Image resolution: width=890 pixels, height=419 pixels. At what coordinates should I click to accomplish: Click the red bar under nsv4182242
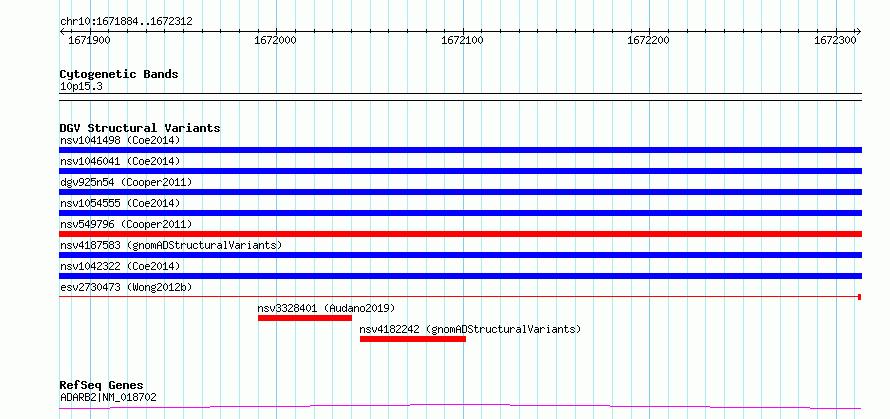pos(413,339)
